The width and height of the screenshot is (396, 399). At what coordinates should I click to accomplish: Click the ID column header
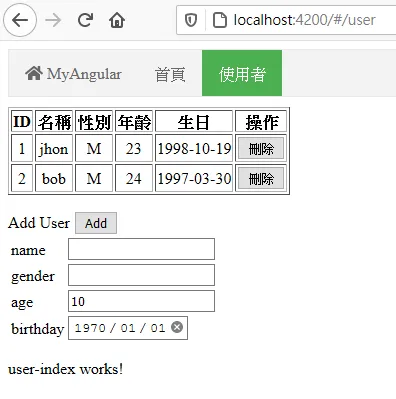(x=22, y=121)
